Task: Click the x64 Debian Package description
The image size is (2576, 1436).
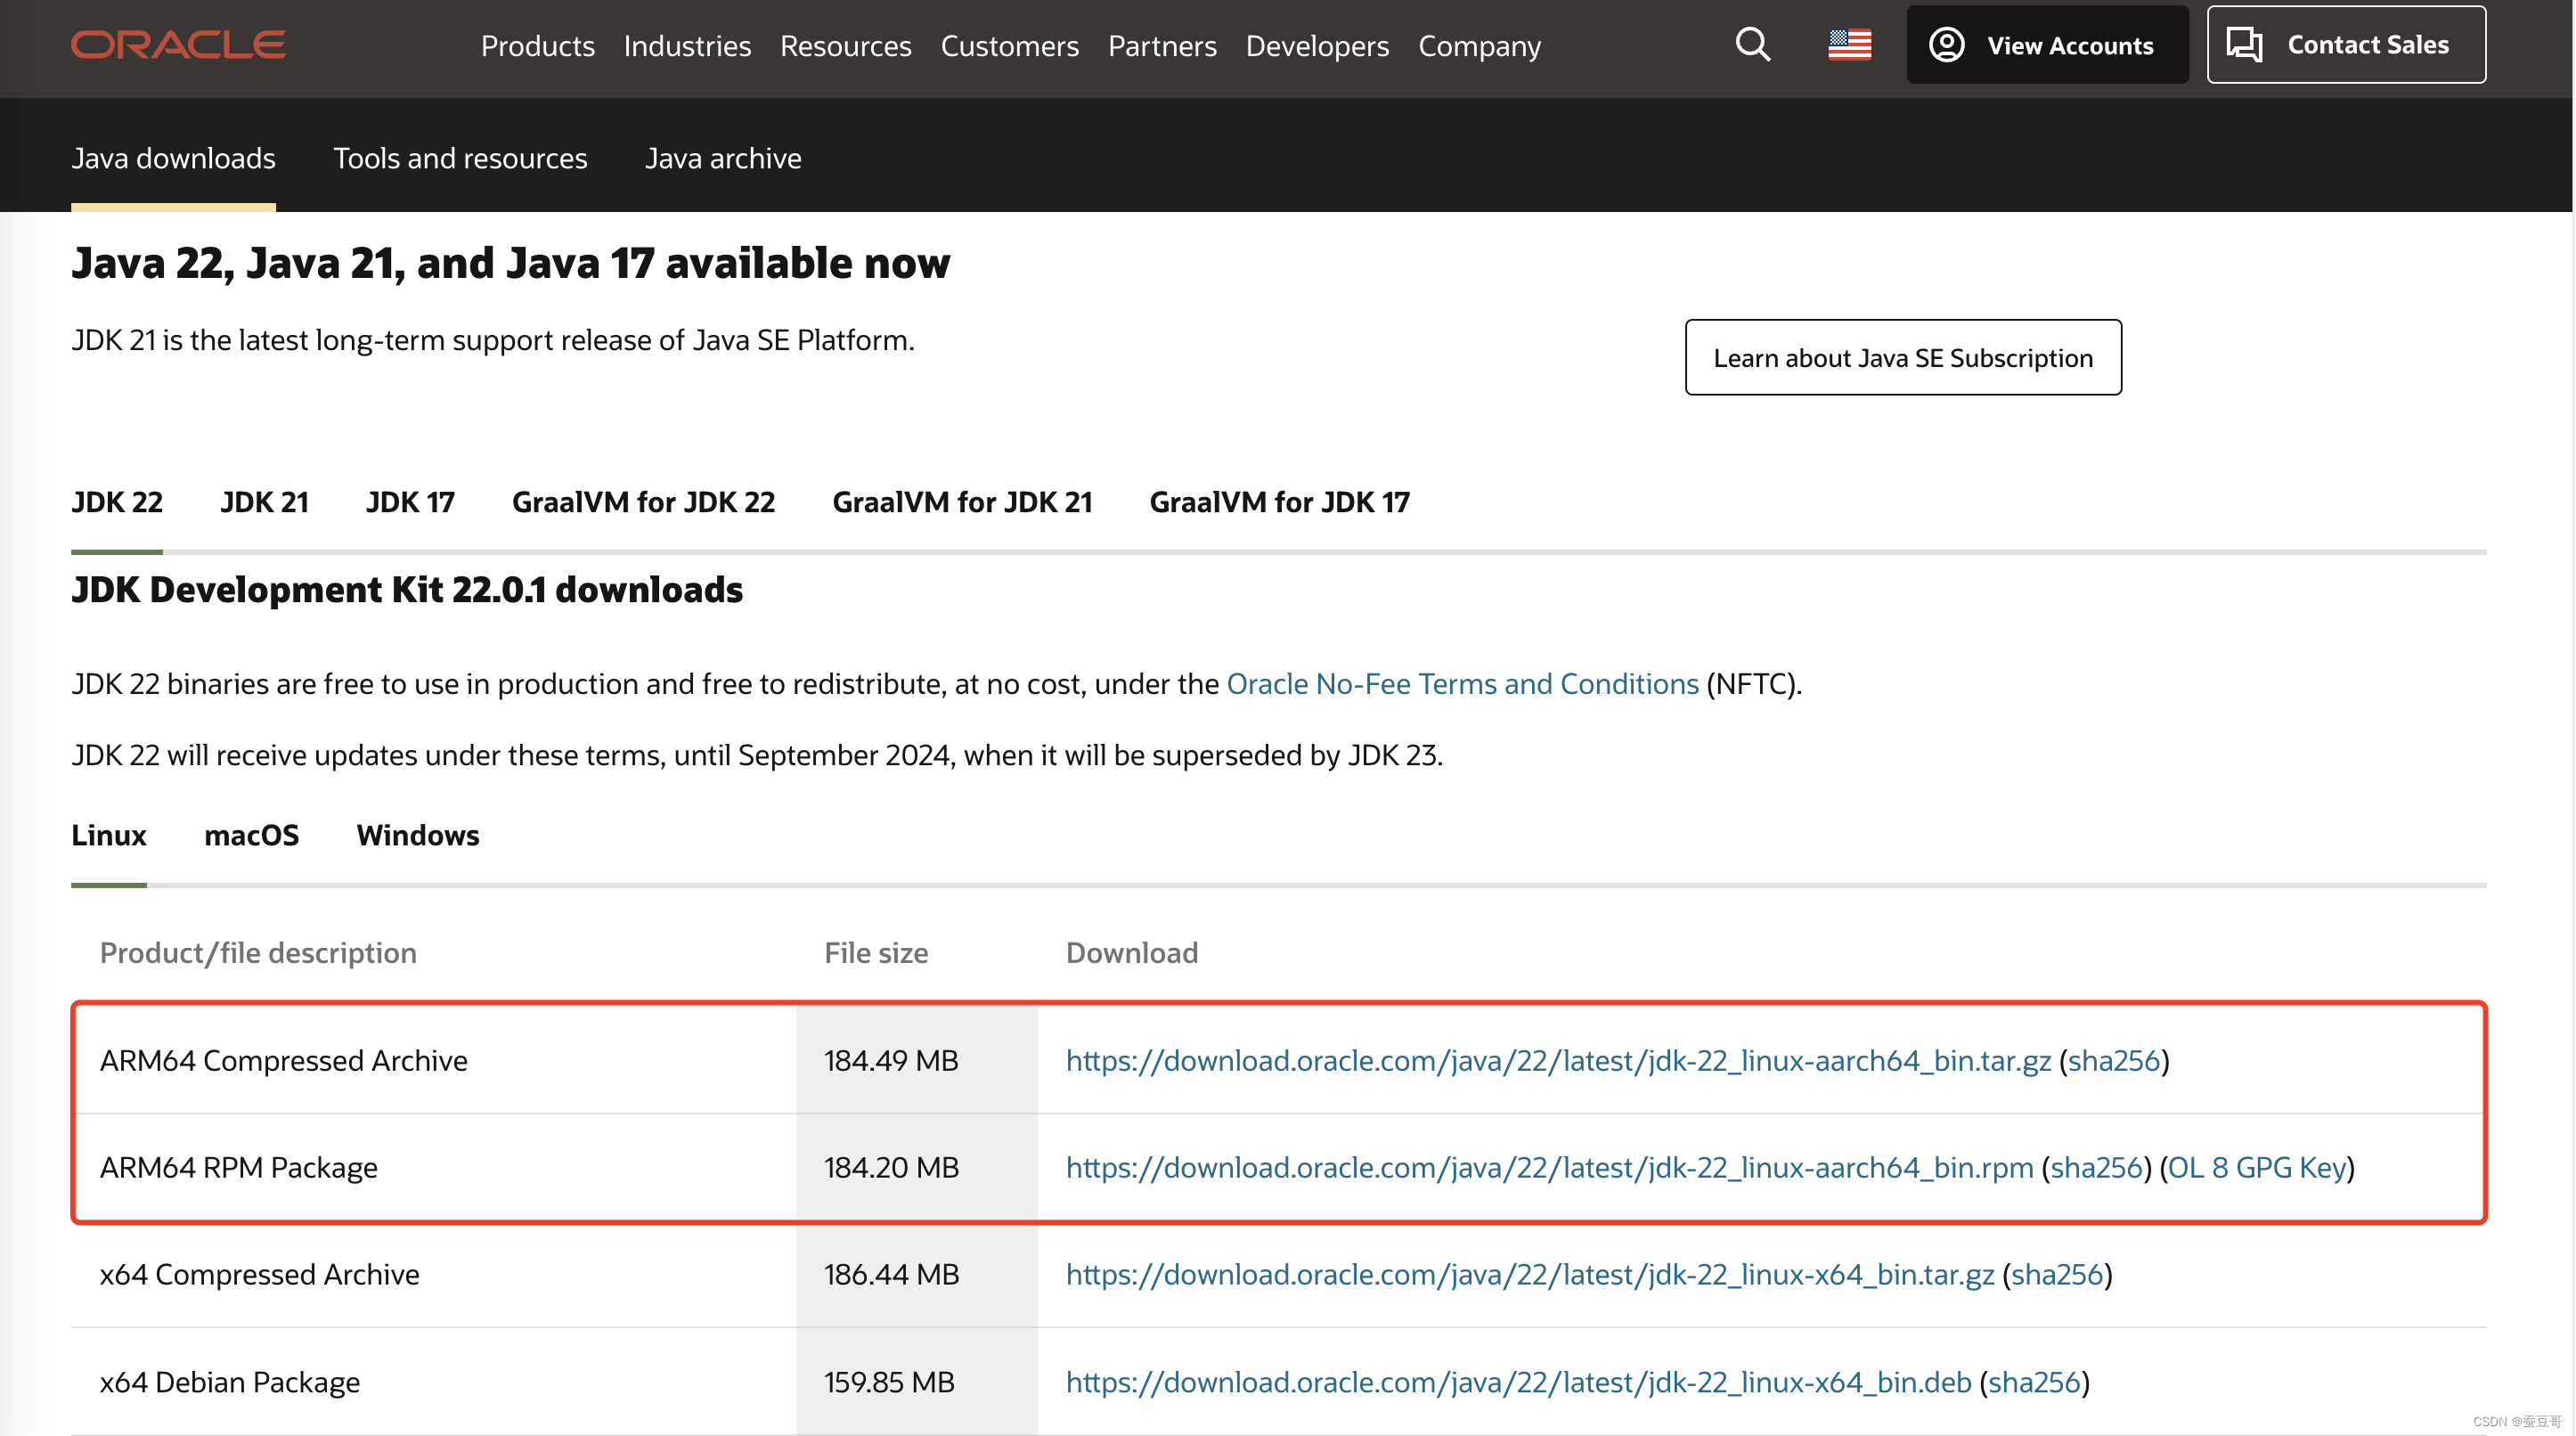Action: click(230, 1382)
